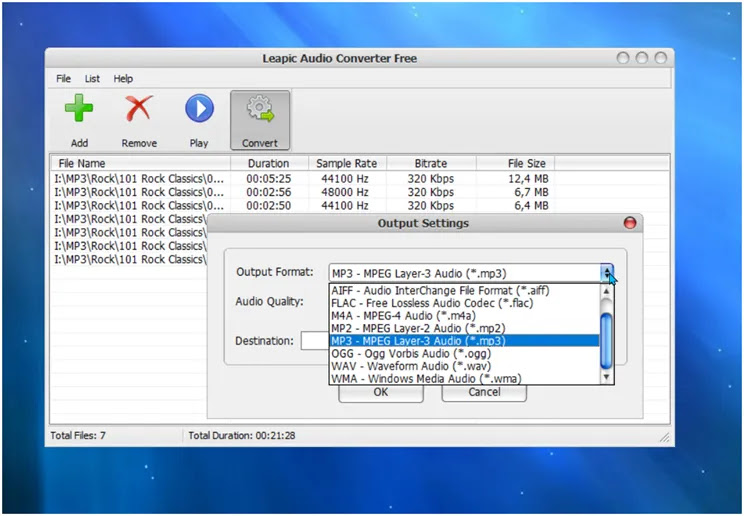The width and height of the screenshot is (744, 516).
Task: Click the format list scroll down arrow
Action: point(606,377)
